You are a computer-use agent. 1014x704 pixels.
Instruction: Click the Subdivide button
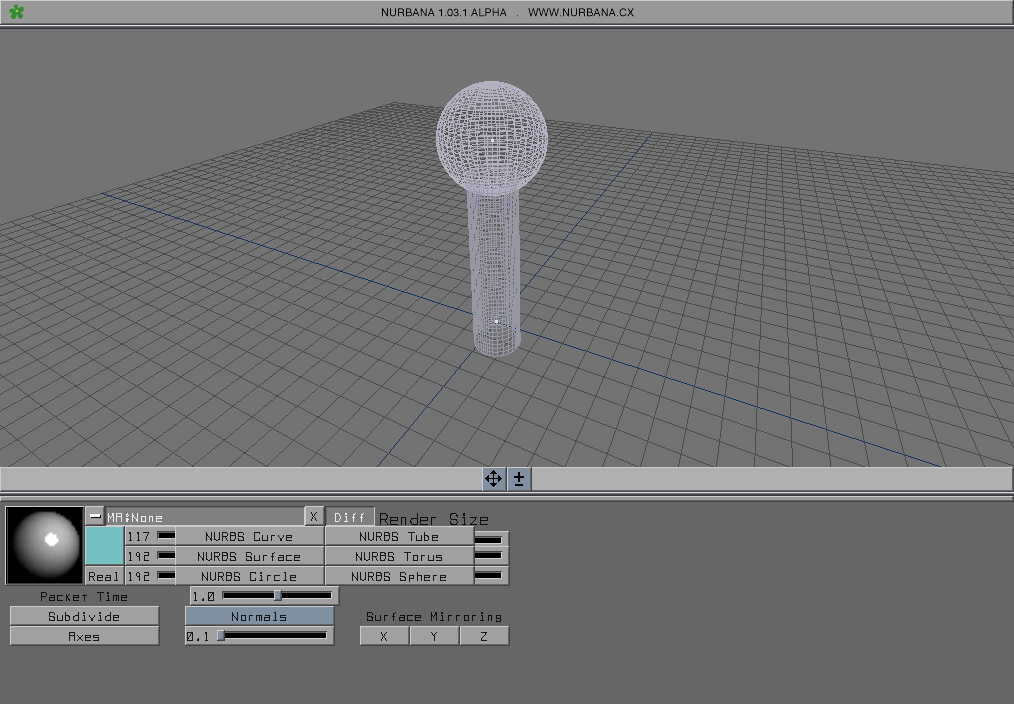pyautogui.click(x=84, y=616)
